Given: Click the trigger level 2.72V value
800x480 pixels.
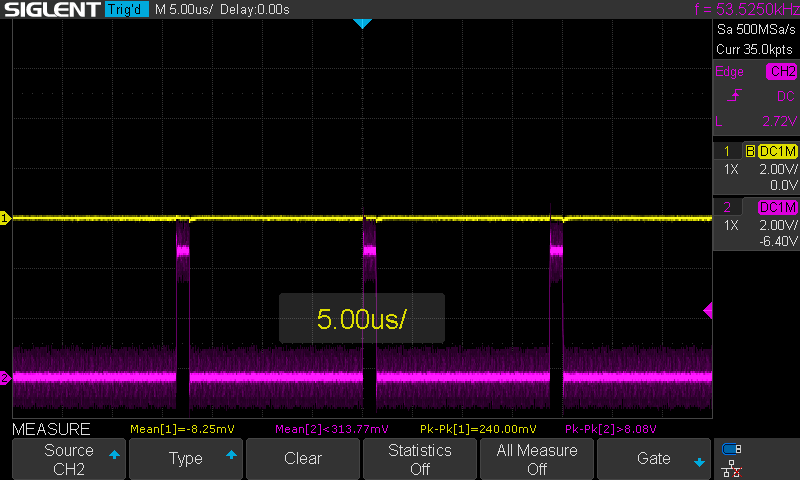Looking at the screenshot, I should (779, 121).
